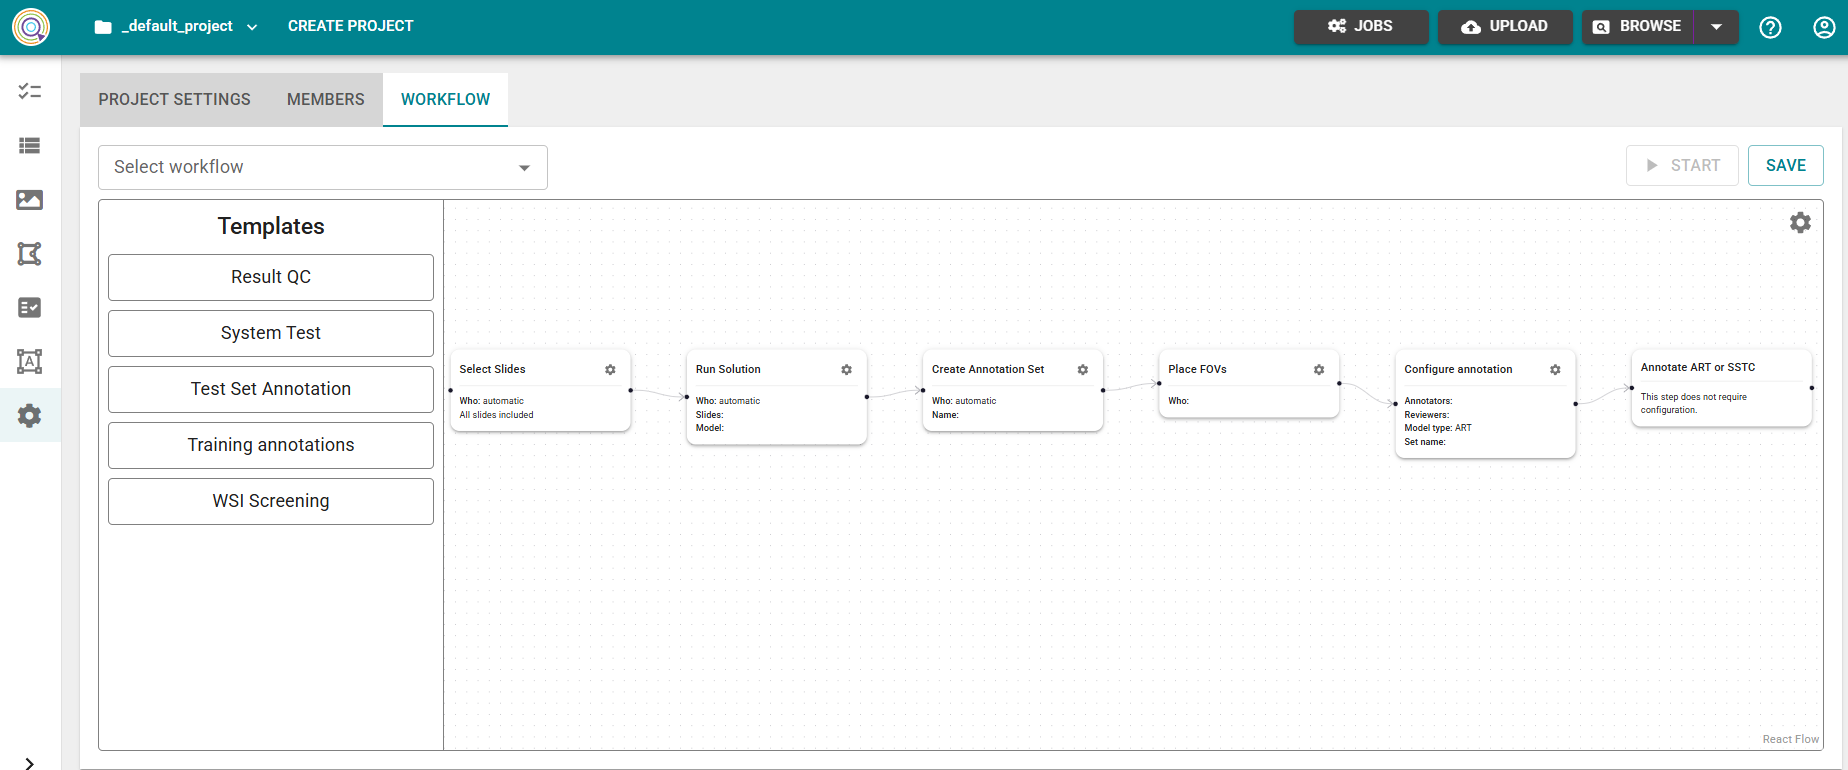1848x770 pixels.
Task: Click the Annotate ART or SSTC node
Action: click(x=1720, y=388)
